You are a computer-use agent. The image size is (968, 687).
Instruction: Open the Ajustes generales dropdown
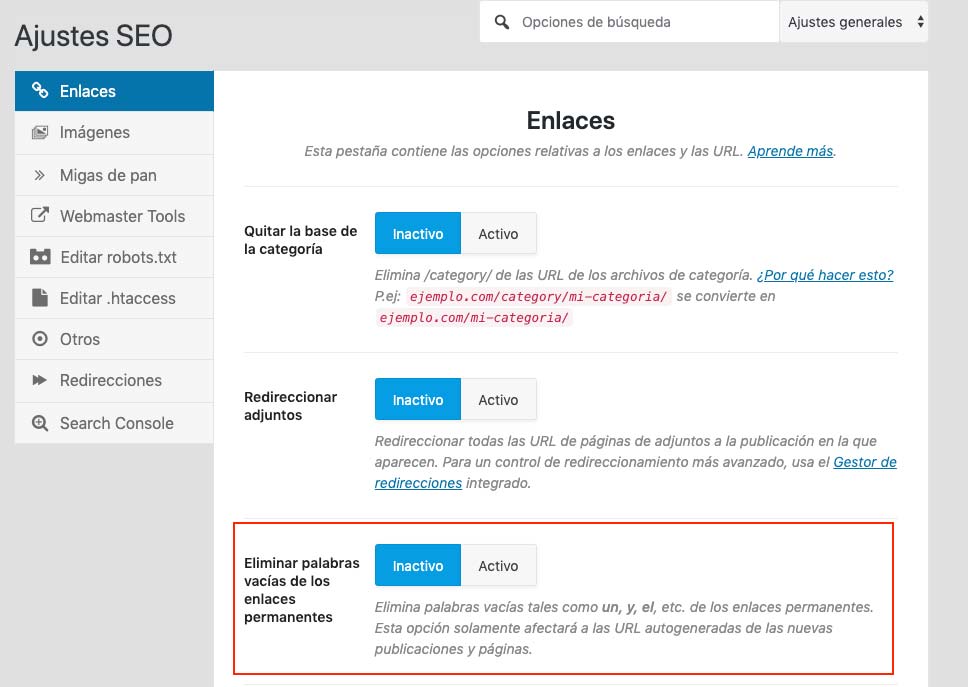854,22
